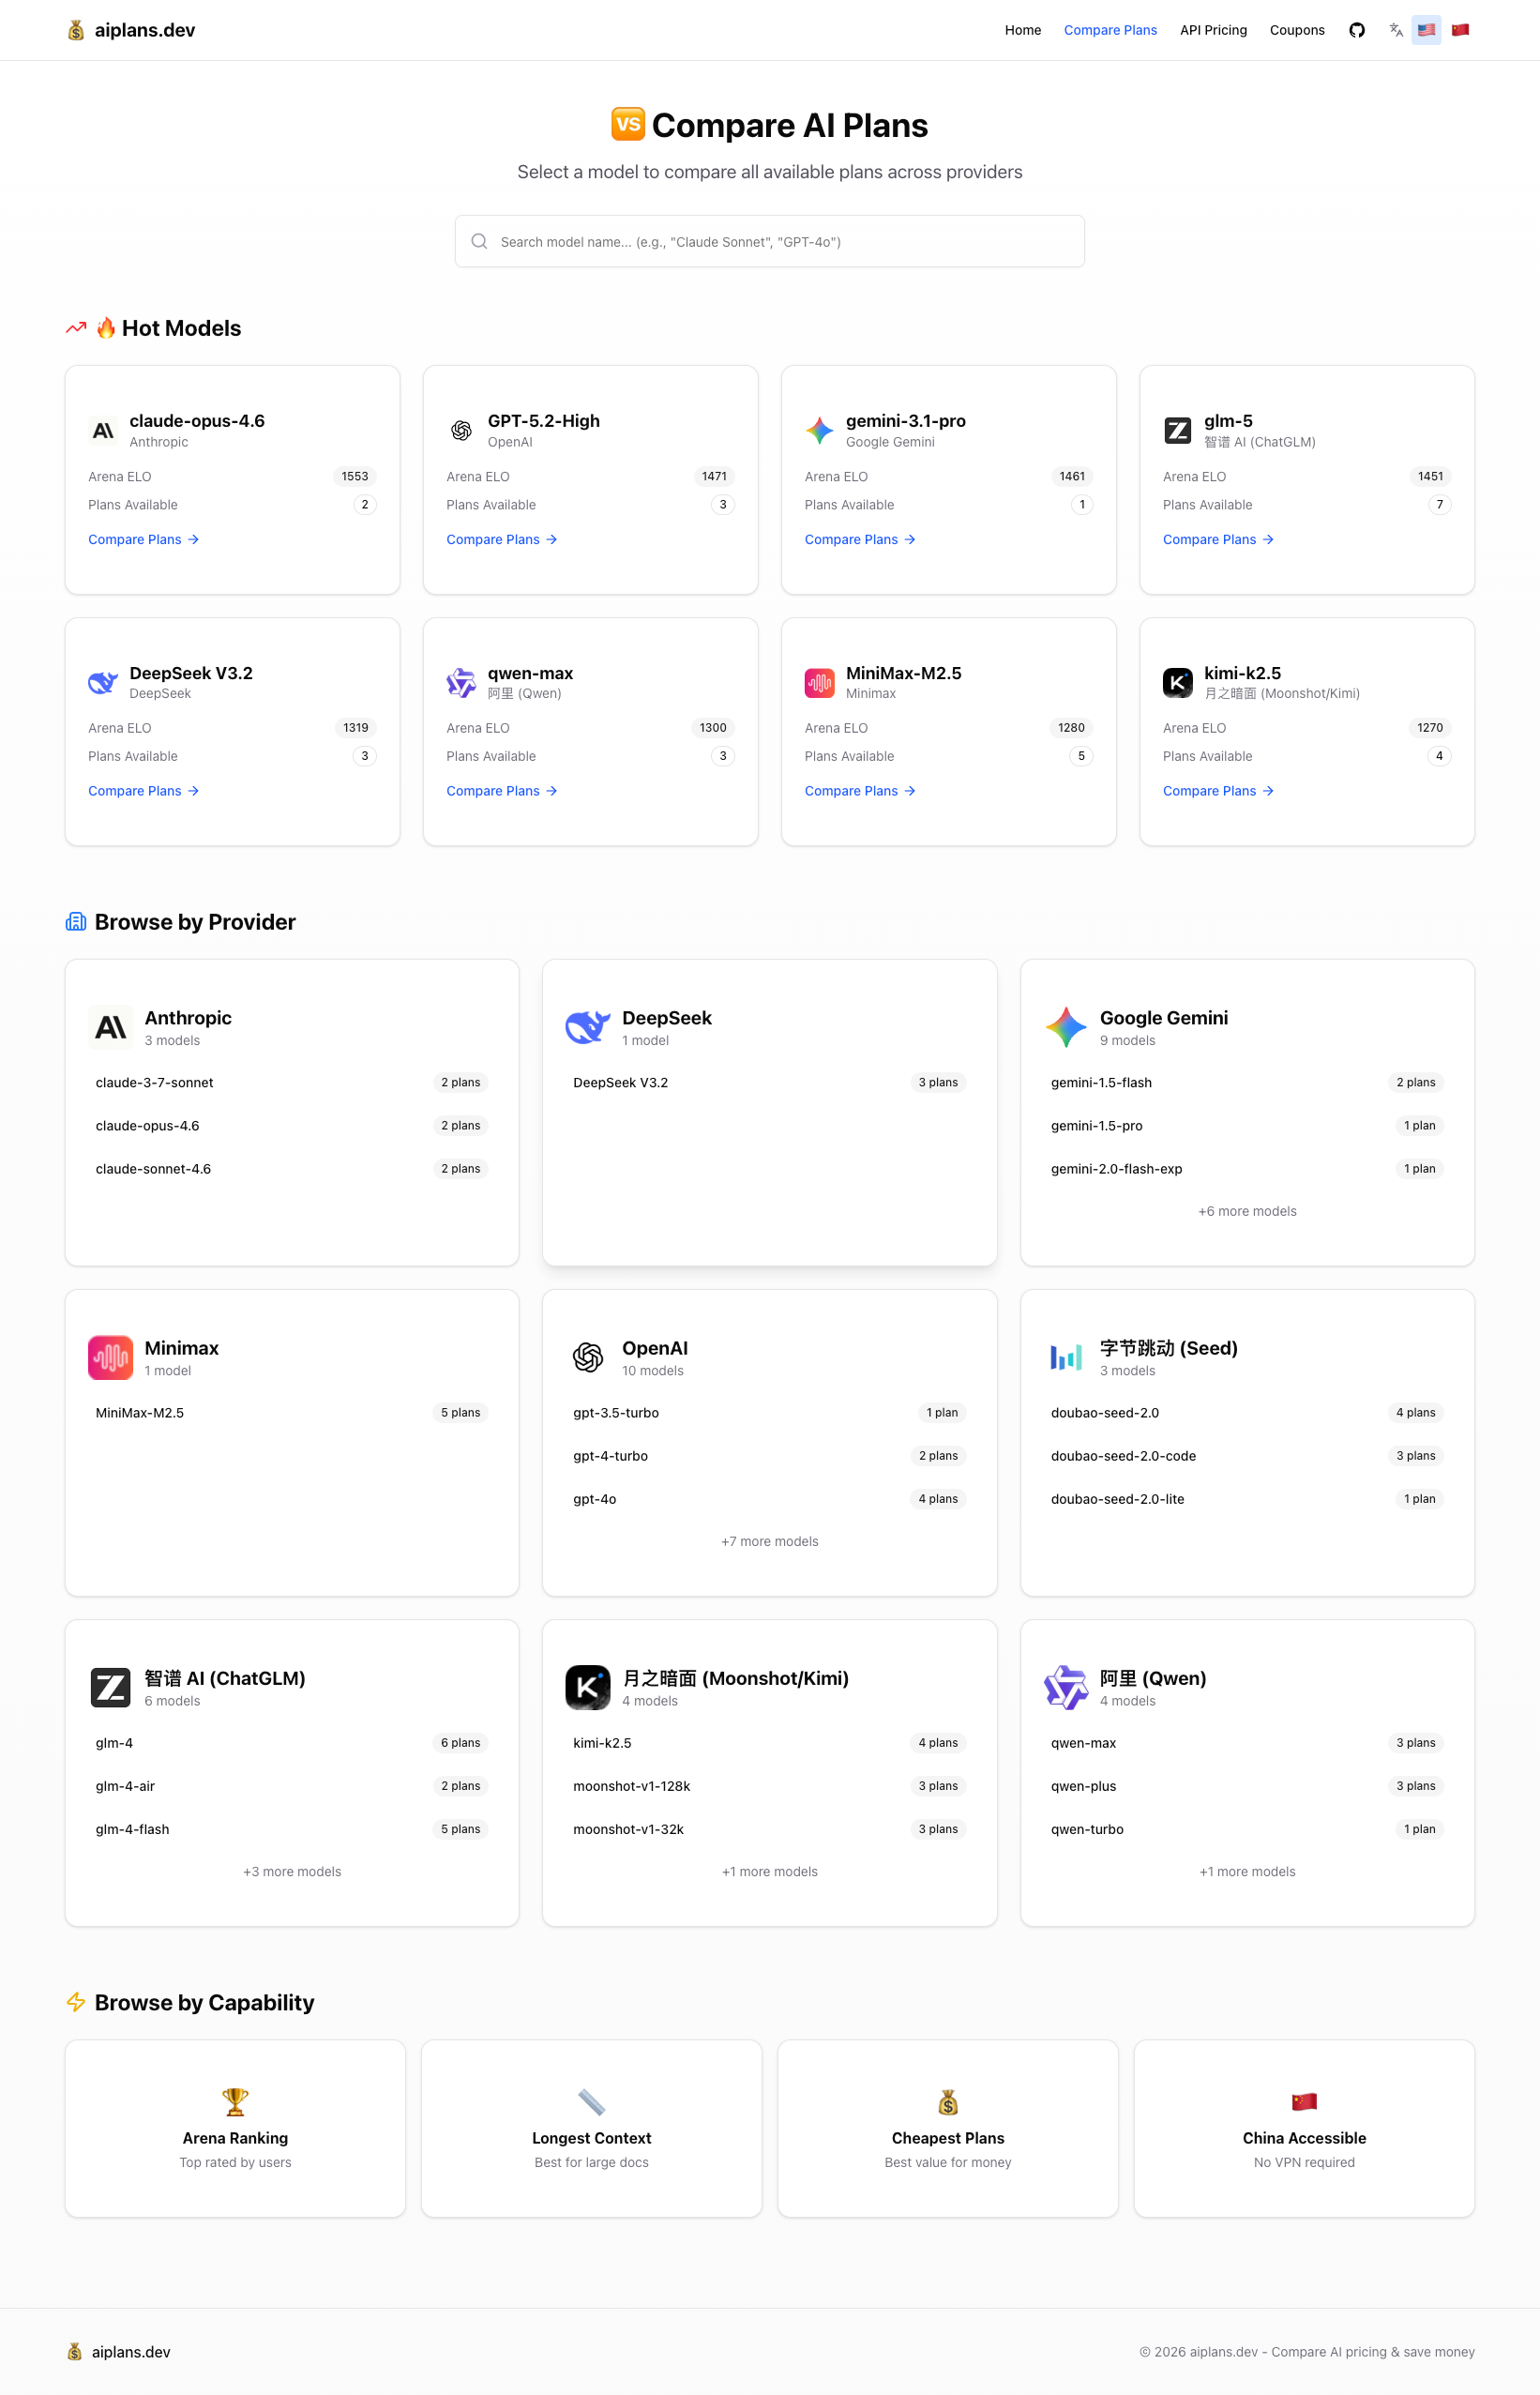
Task: Reveal 1 more Moonshot/Kimi model
Action: pos(769,1871)
